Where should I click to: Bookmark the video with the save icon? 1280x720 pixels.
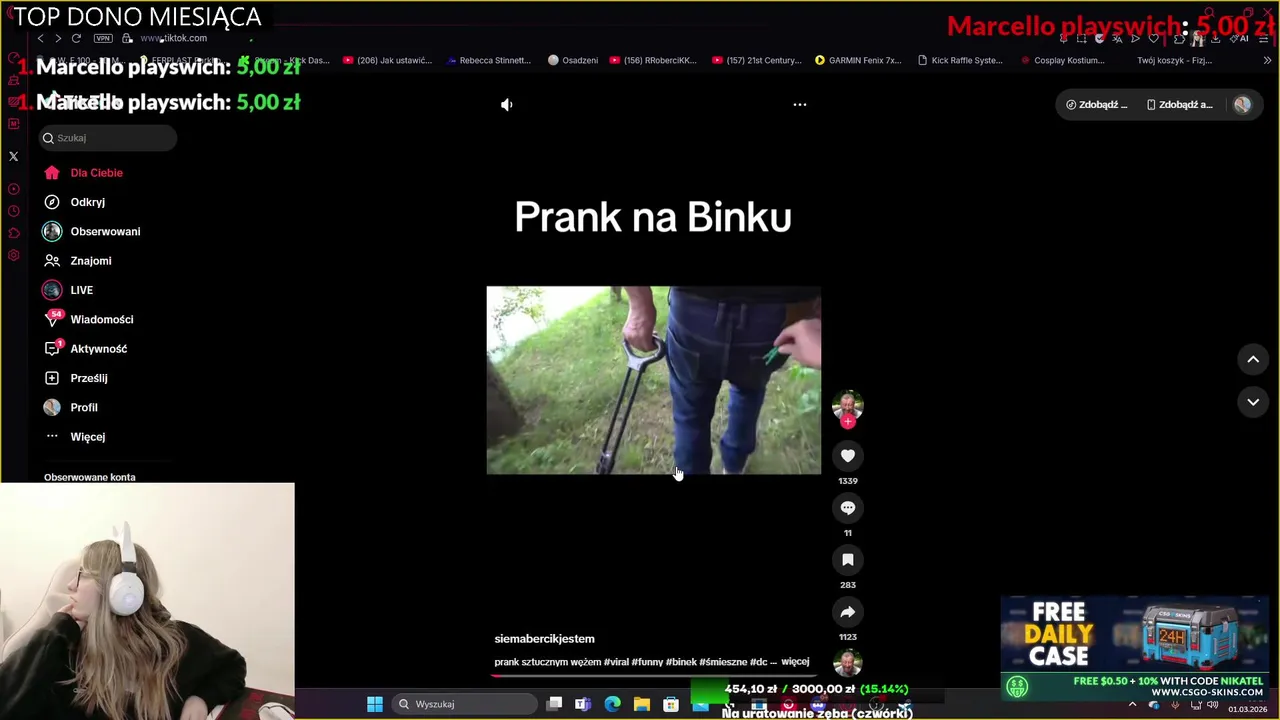[x=848, y=560]
